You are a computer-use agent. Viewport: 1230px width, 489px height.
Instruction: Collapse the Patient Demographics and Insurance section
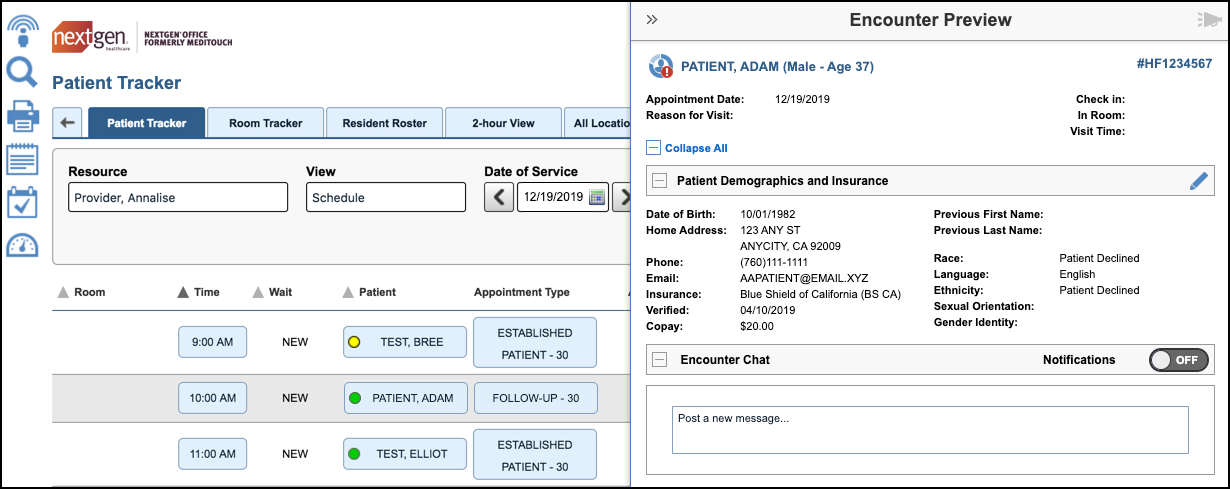660,181
